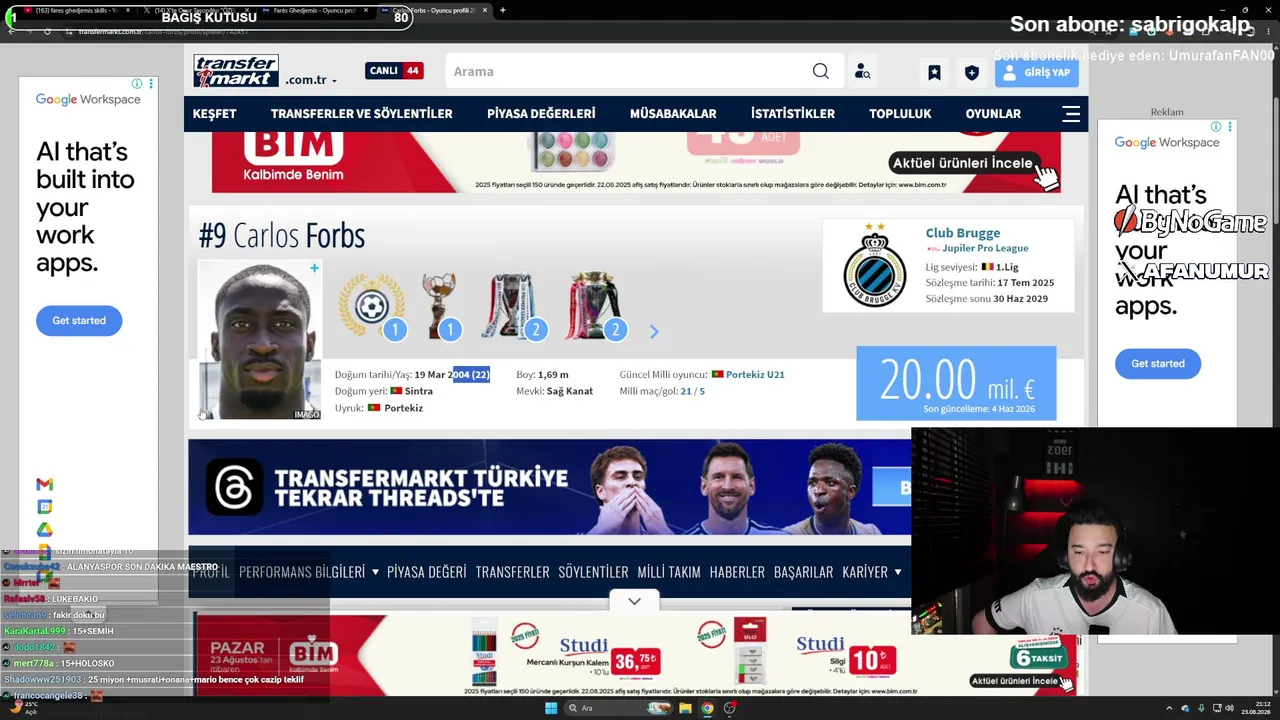Open the Windows Start menu

pos(551,708)
